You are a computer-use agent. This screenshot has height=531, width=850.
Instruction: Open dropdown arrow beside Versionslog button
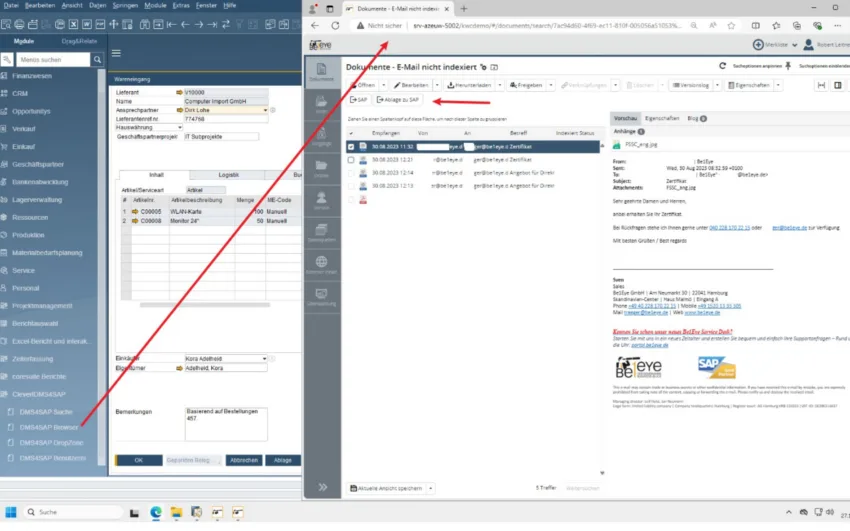coord(717,85)
